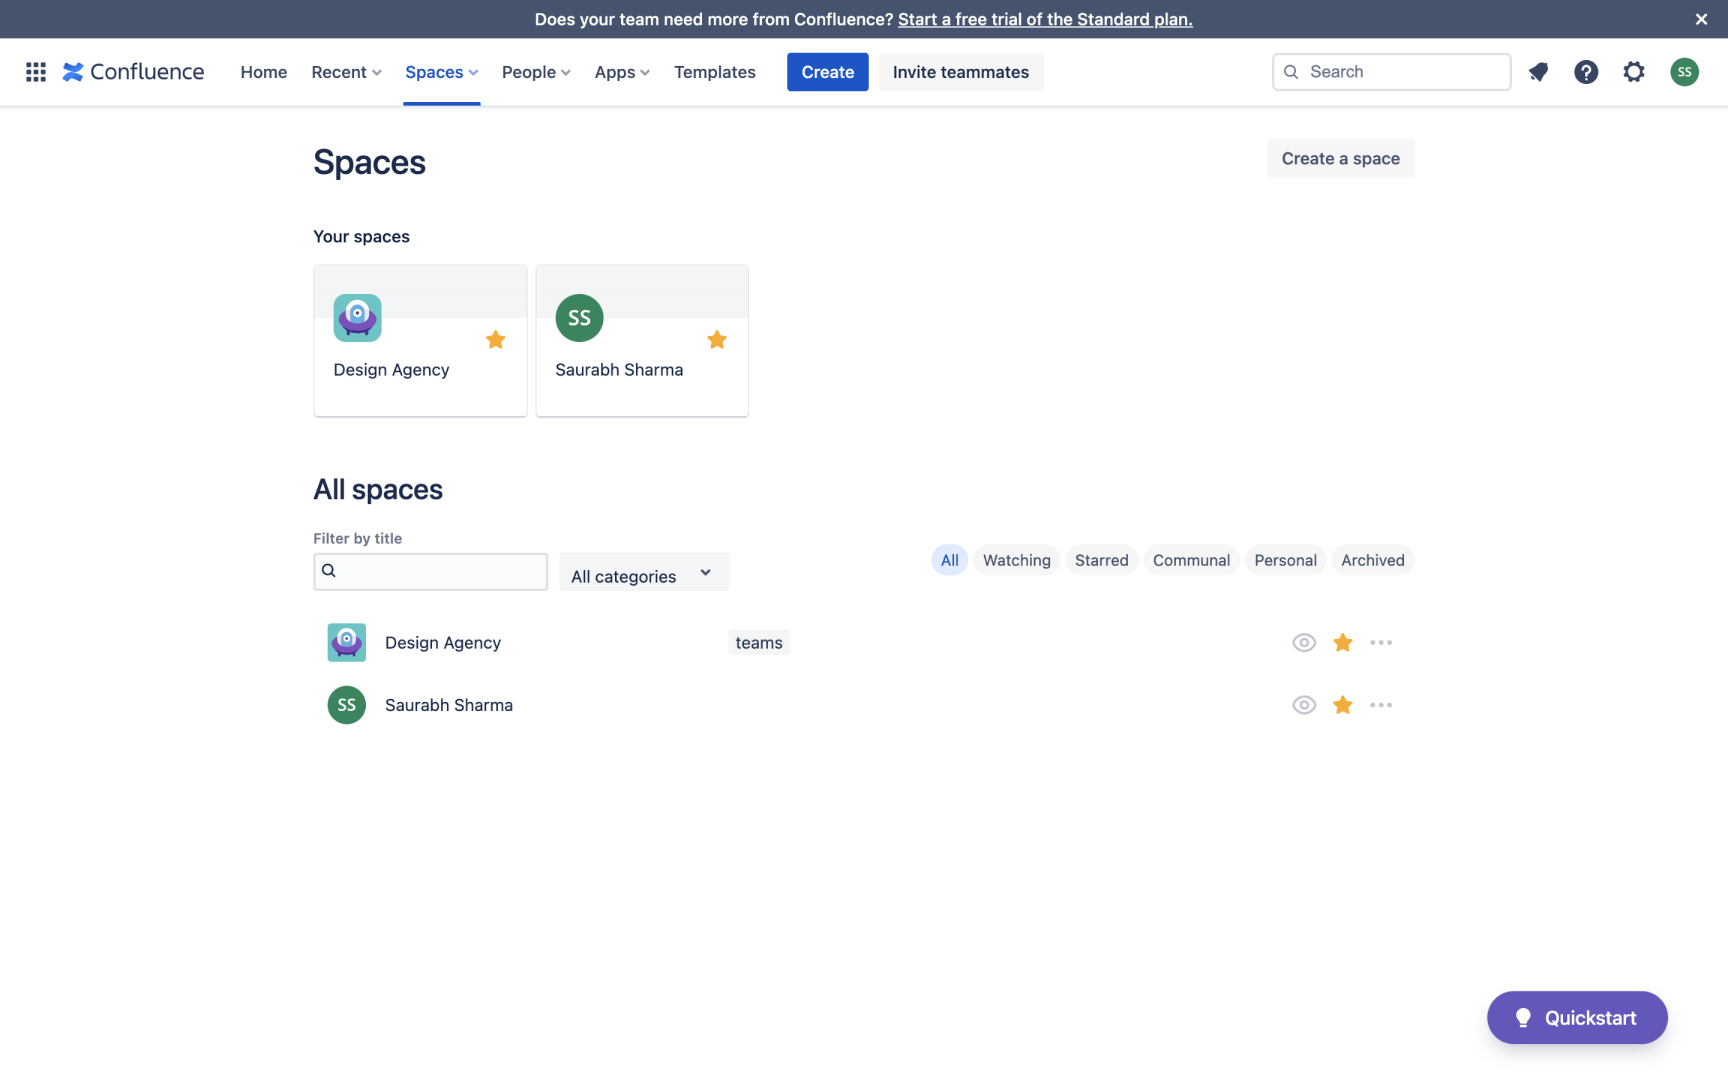Viewport: 1728px width, 1080px height.
Task: Expand the People dropdown menu
Action: pos(536,72)
